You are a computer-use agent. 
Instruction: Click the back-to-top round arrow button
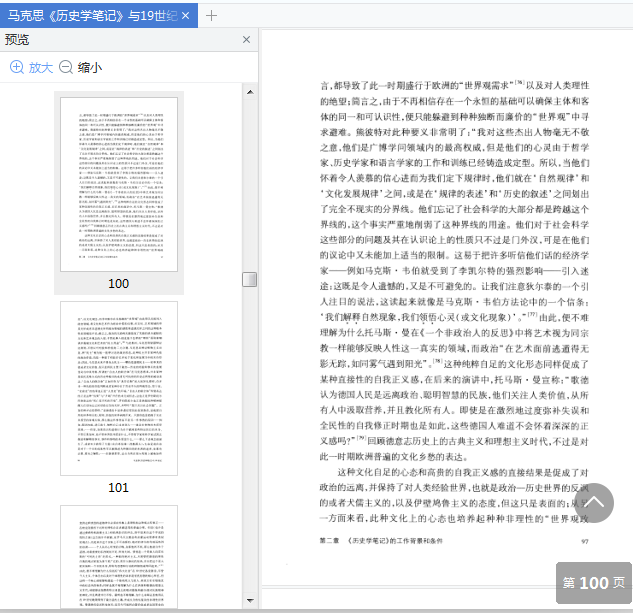594,503
